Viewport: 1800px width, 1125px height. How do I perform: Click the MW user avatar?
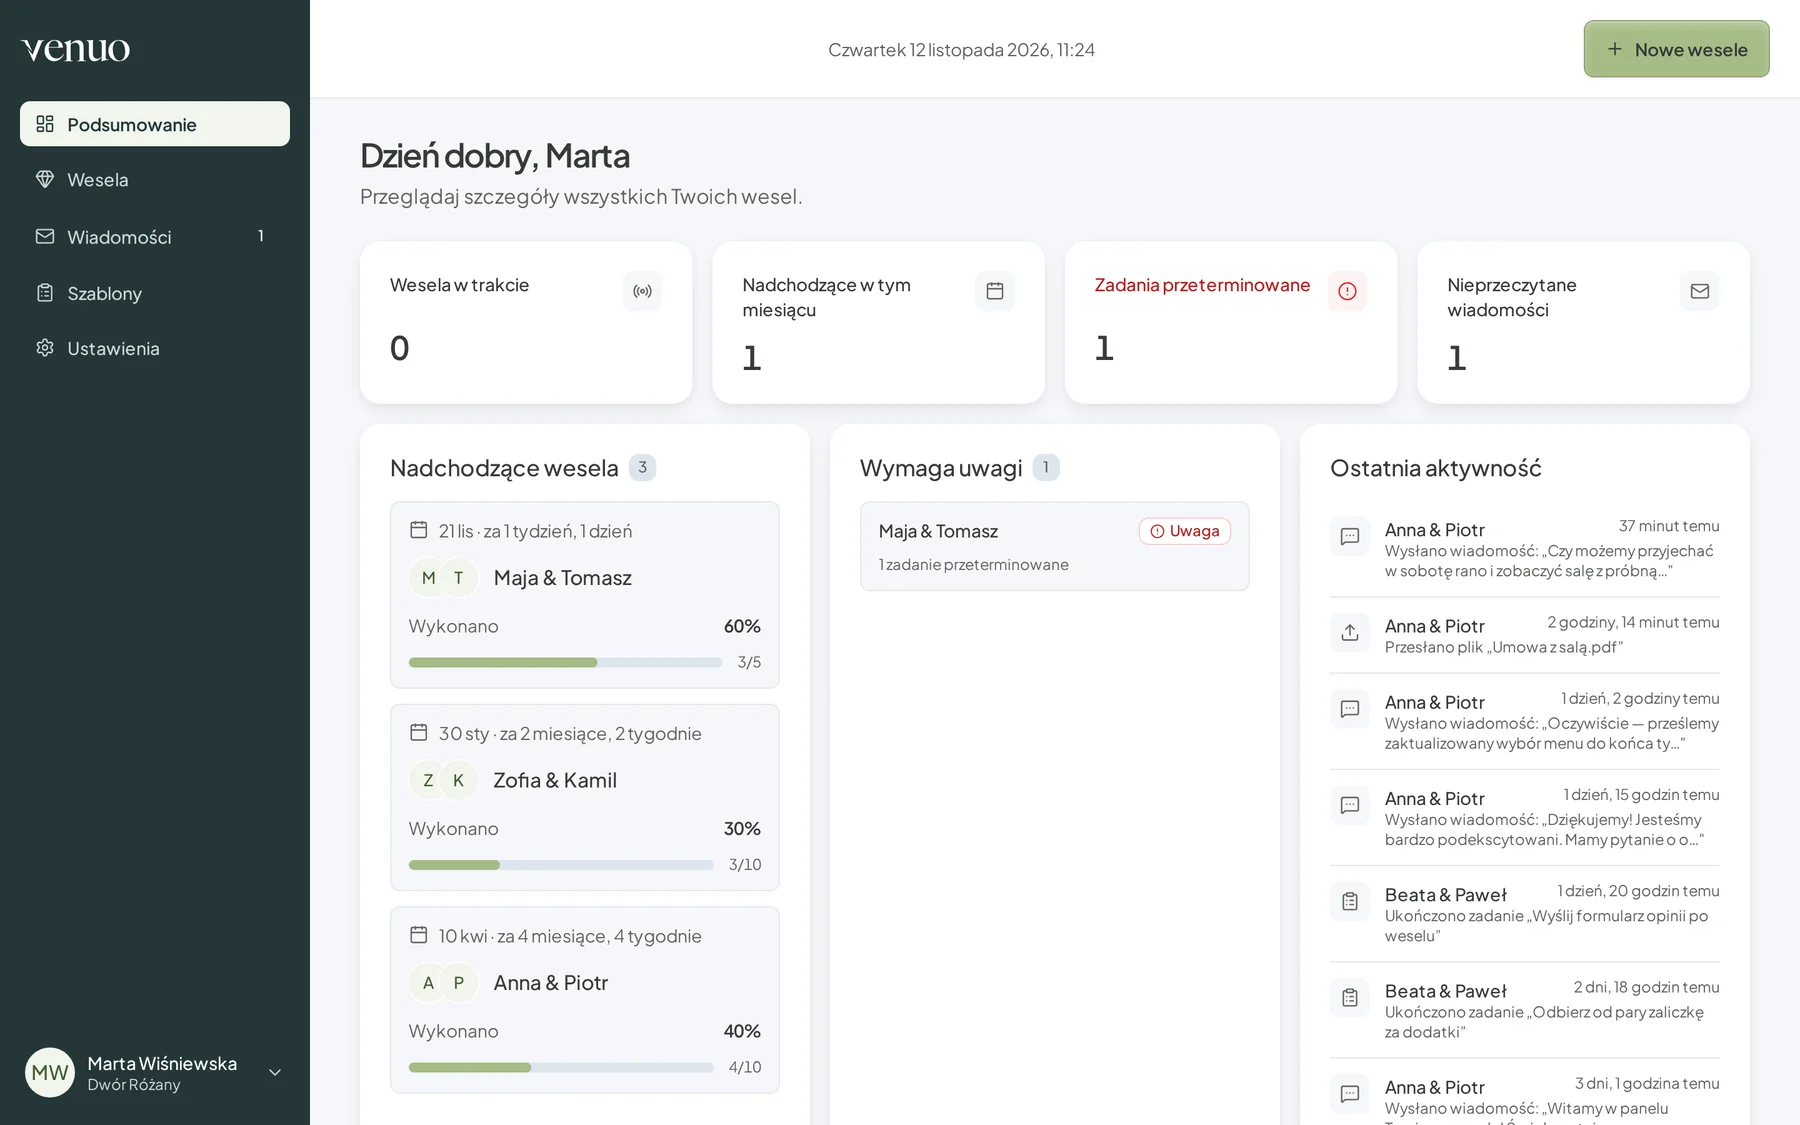click(50, 1072)
